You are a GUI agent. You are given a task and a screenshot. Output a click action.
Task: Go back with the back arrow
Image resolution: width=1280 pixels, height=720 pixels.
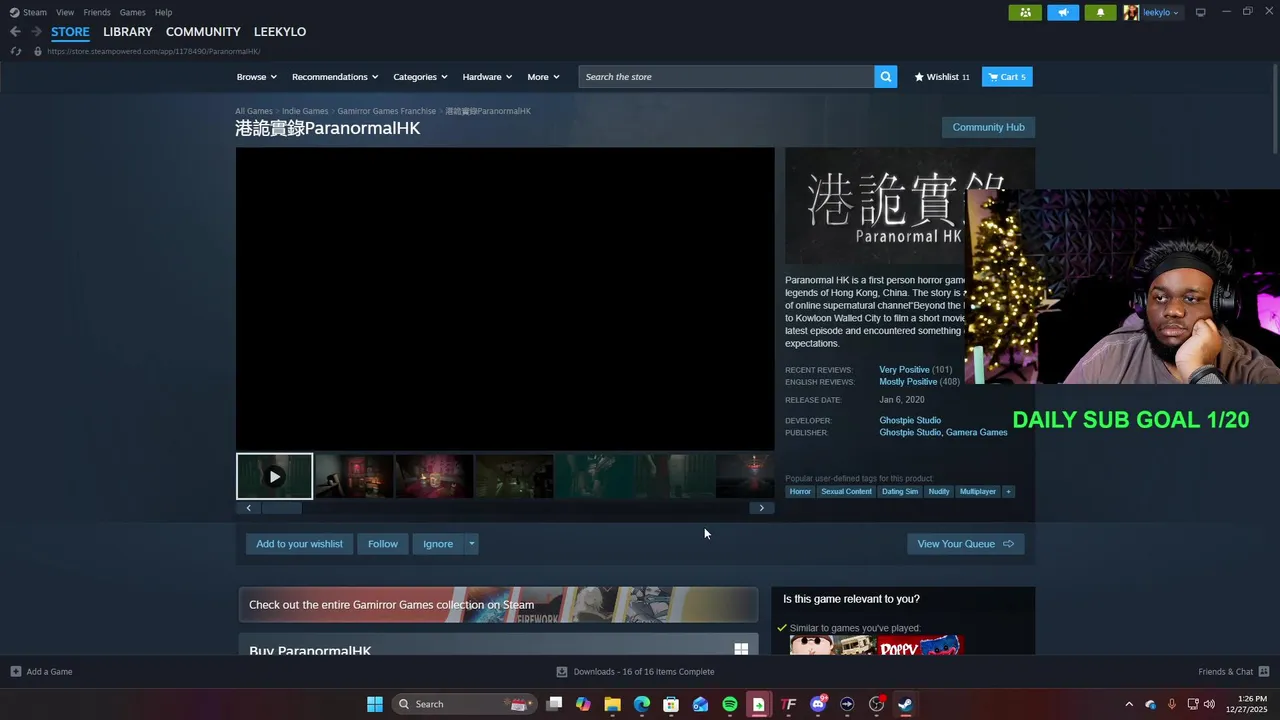click(15, 32)
